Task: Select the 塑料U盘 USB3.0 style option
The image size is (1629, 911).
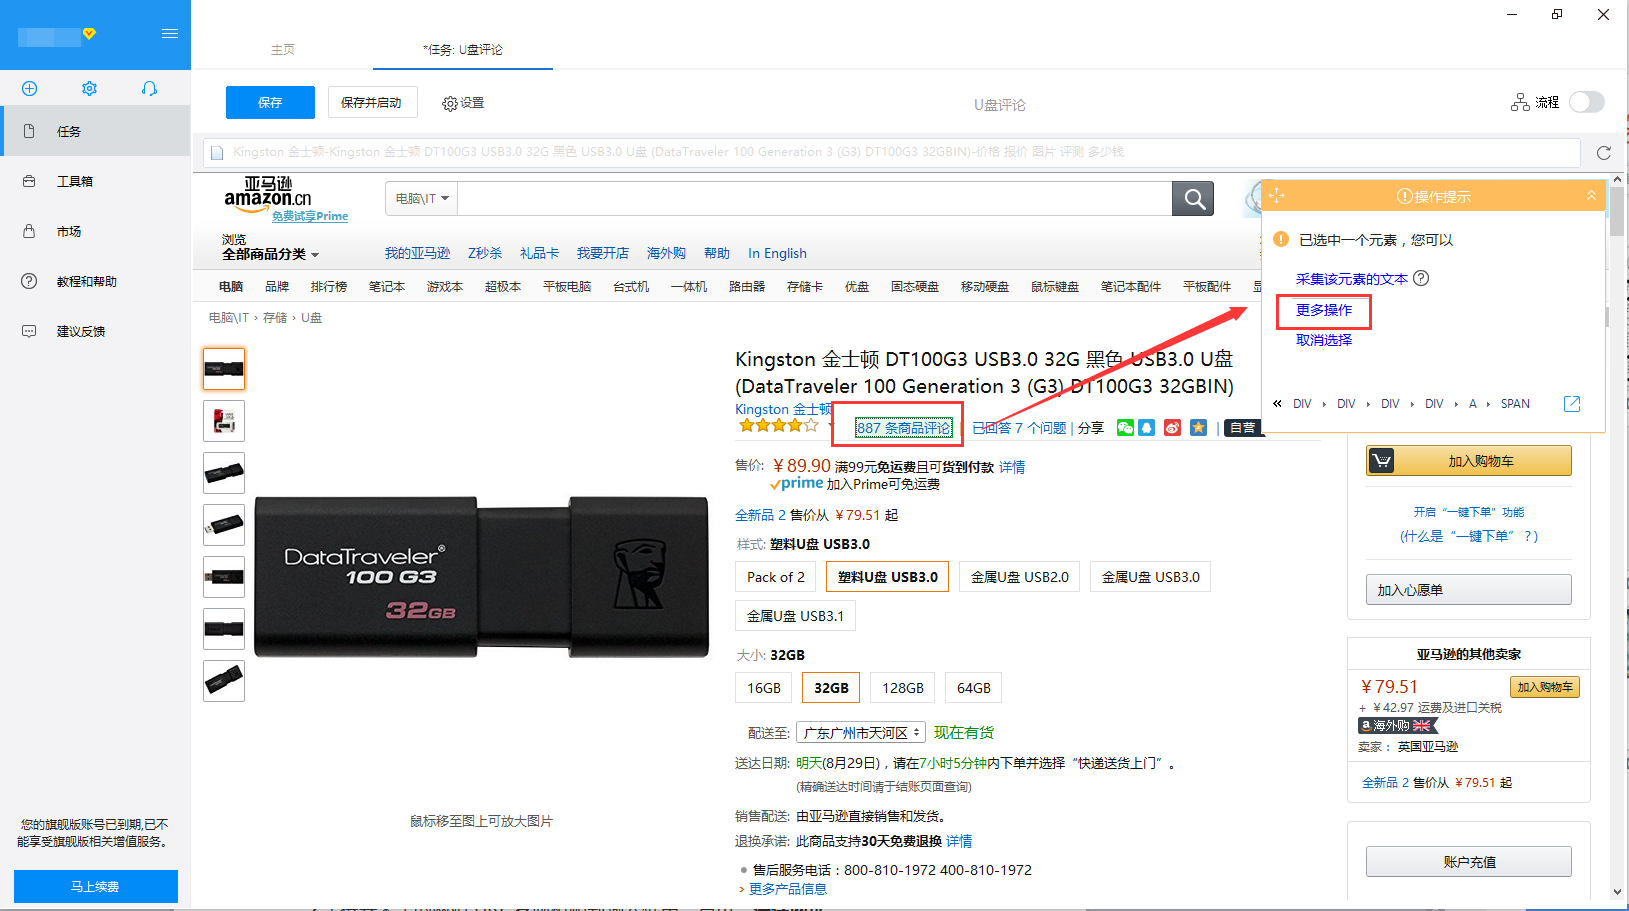Action: tap(888, 577)
